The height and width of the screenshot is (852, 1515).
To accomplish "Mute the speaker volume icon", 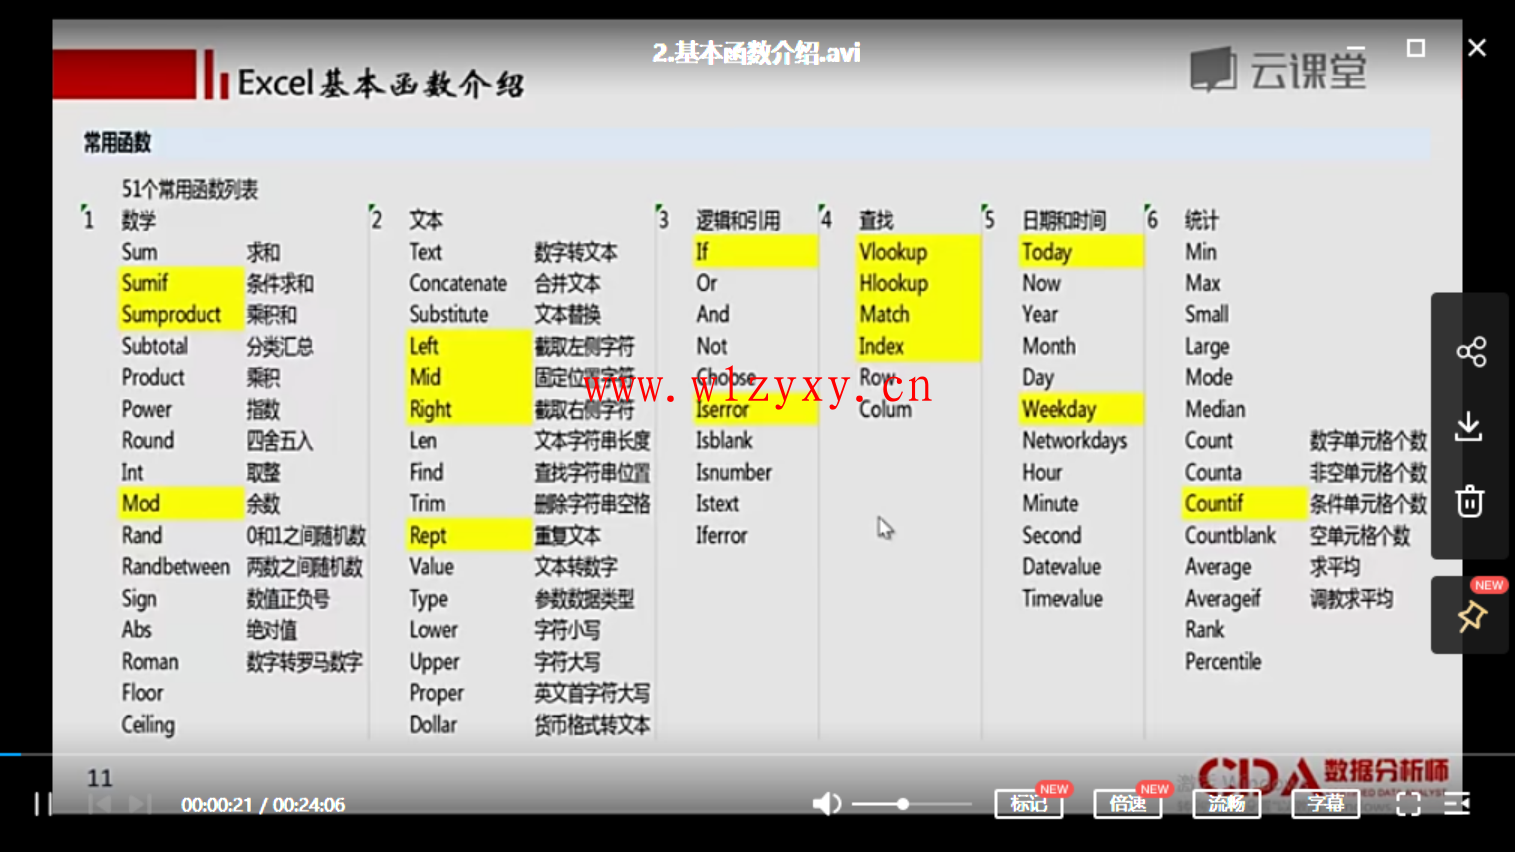I will [826, 804].
